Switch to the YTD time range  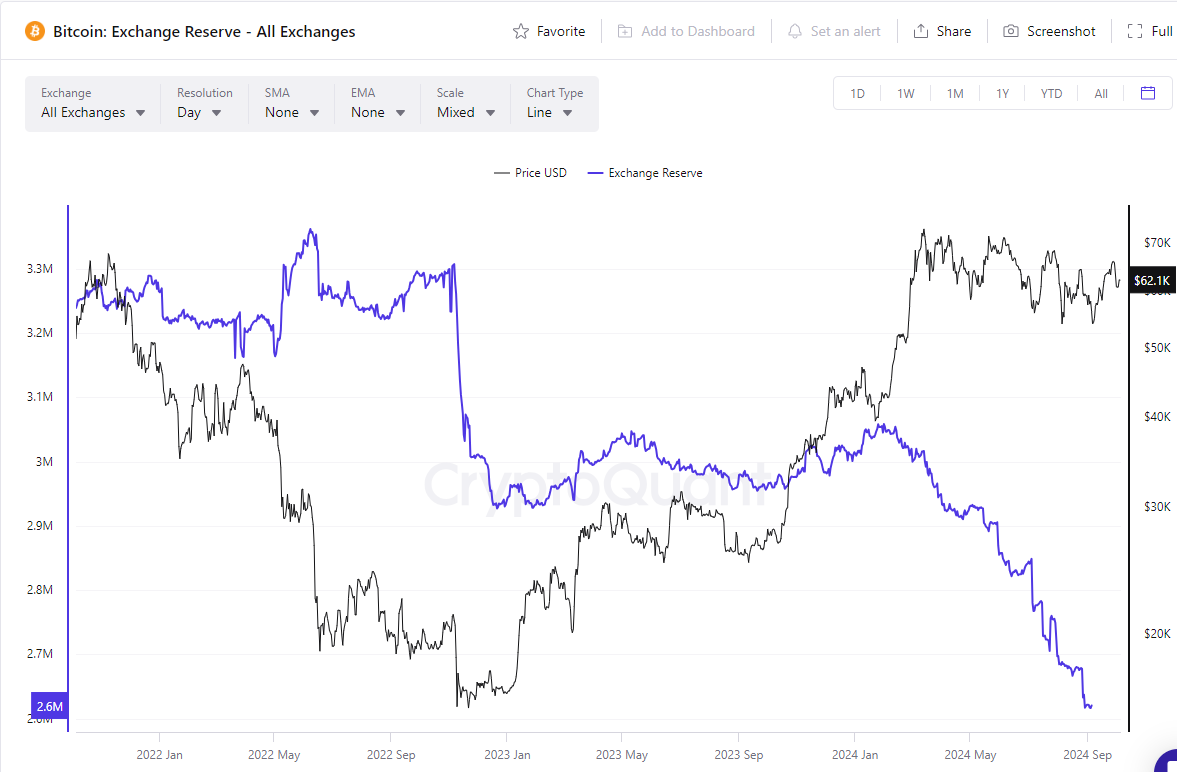pyautogui.click(x=1051, y=94)
